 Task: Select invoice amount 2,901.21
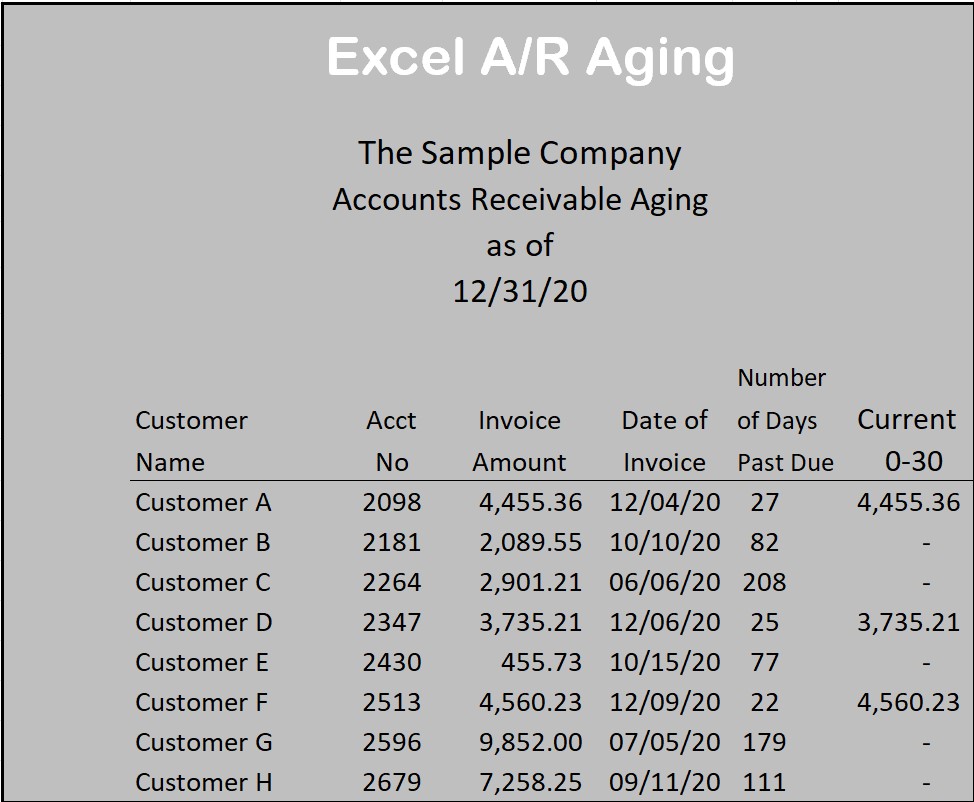point(530,582)
